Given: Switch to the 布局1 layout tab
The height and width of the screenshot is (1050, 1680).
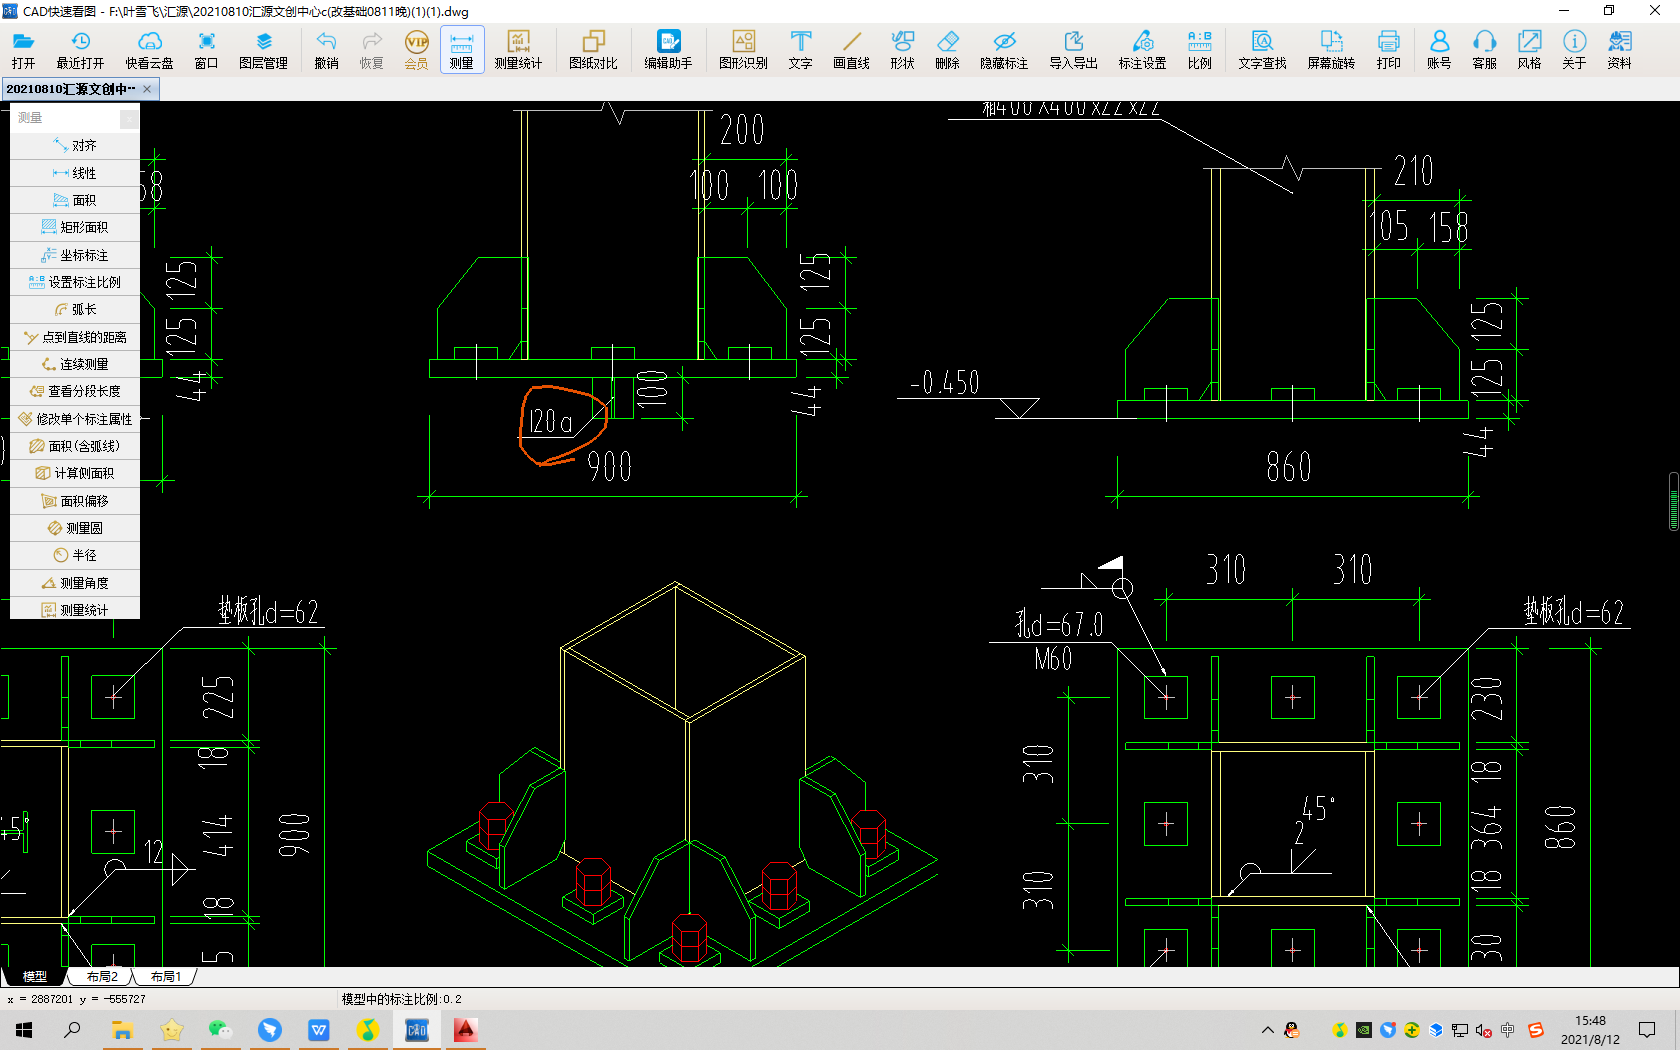Looking at the screenshot, I should [166, 976].
